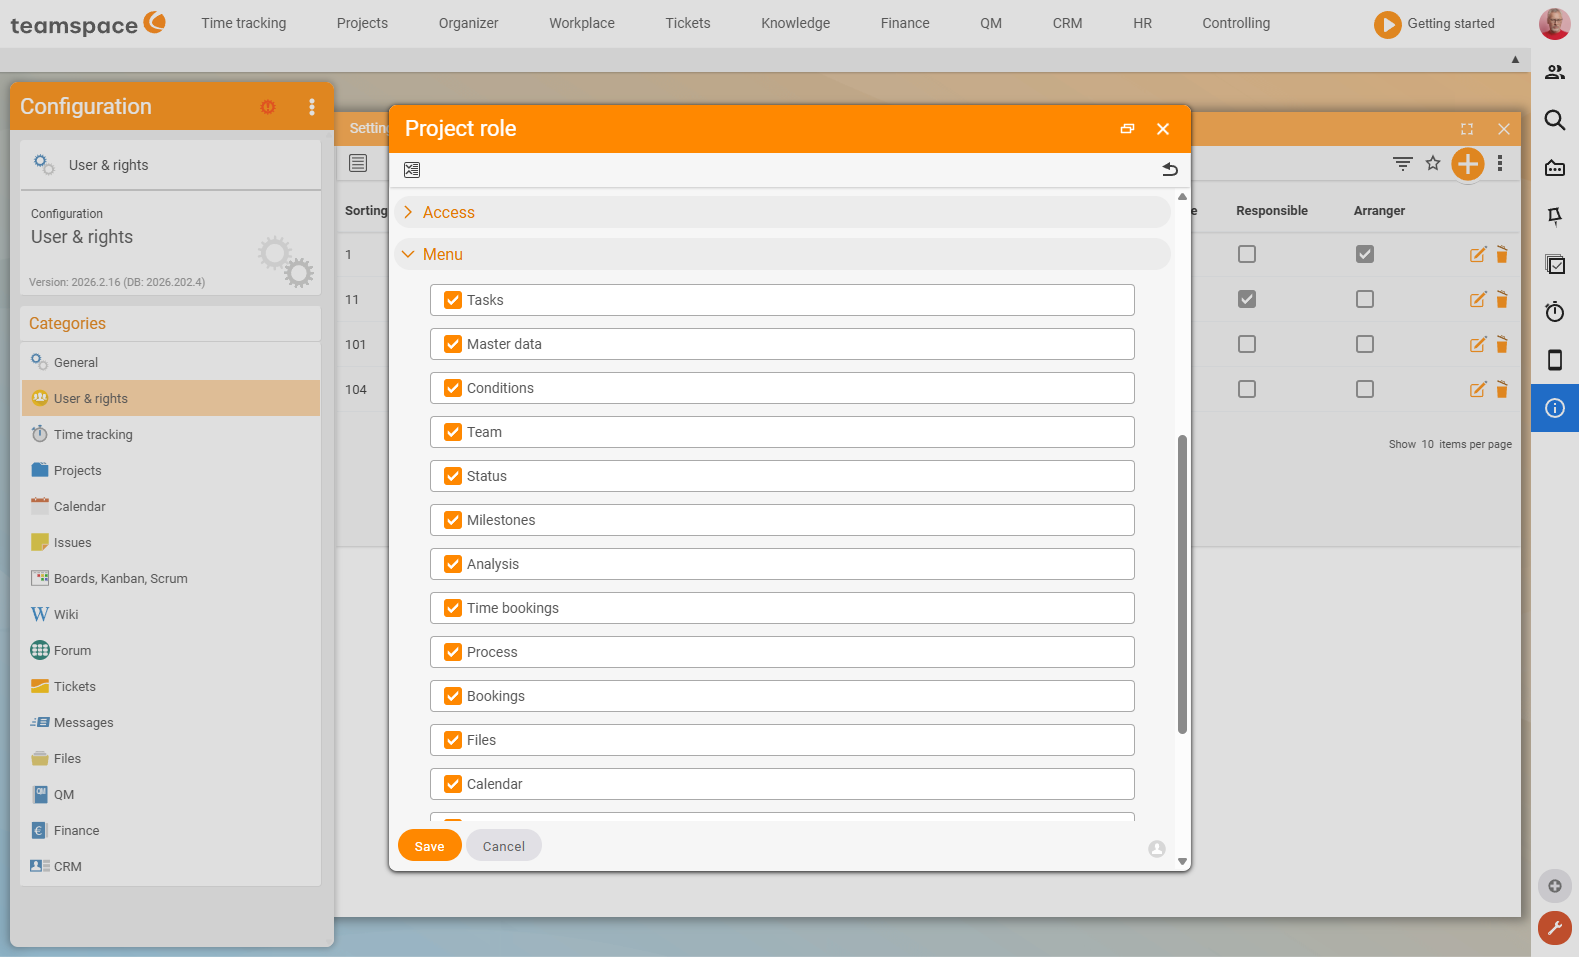1579x957 pixels.
Task: Click the delete trash icon in row 104
Action: (1502, 390)
